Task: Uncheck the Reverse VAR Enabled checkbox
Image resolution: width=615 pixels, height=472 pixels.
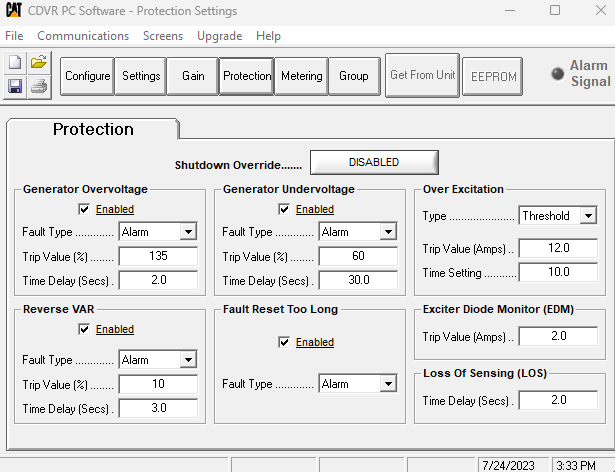Action: point(84,329)
